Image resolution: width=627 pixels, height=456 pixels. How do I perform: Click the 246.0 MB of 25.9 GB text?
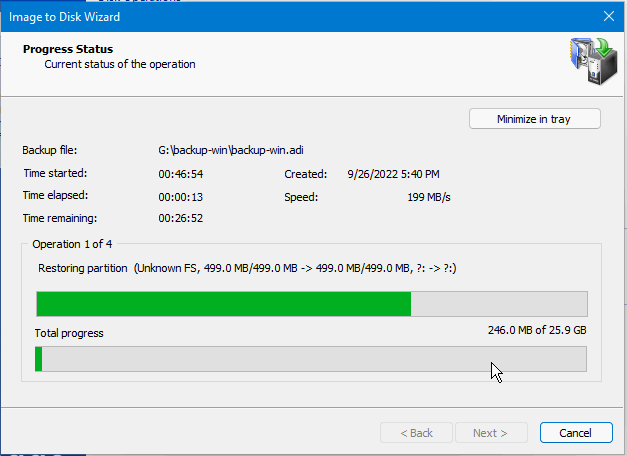tap(537, 330)
